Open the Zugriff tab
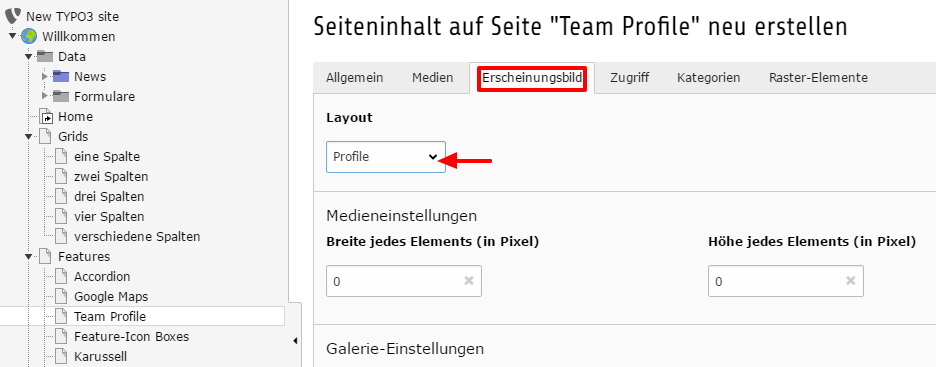The height and width of the screenshot is (367, 936). [x=629, y=78]
